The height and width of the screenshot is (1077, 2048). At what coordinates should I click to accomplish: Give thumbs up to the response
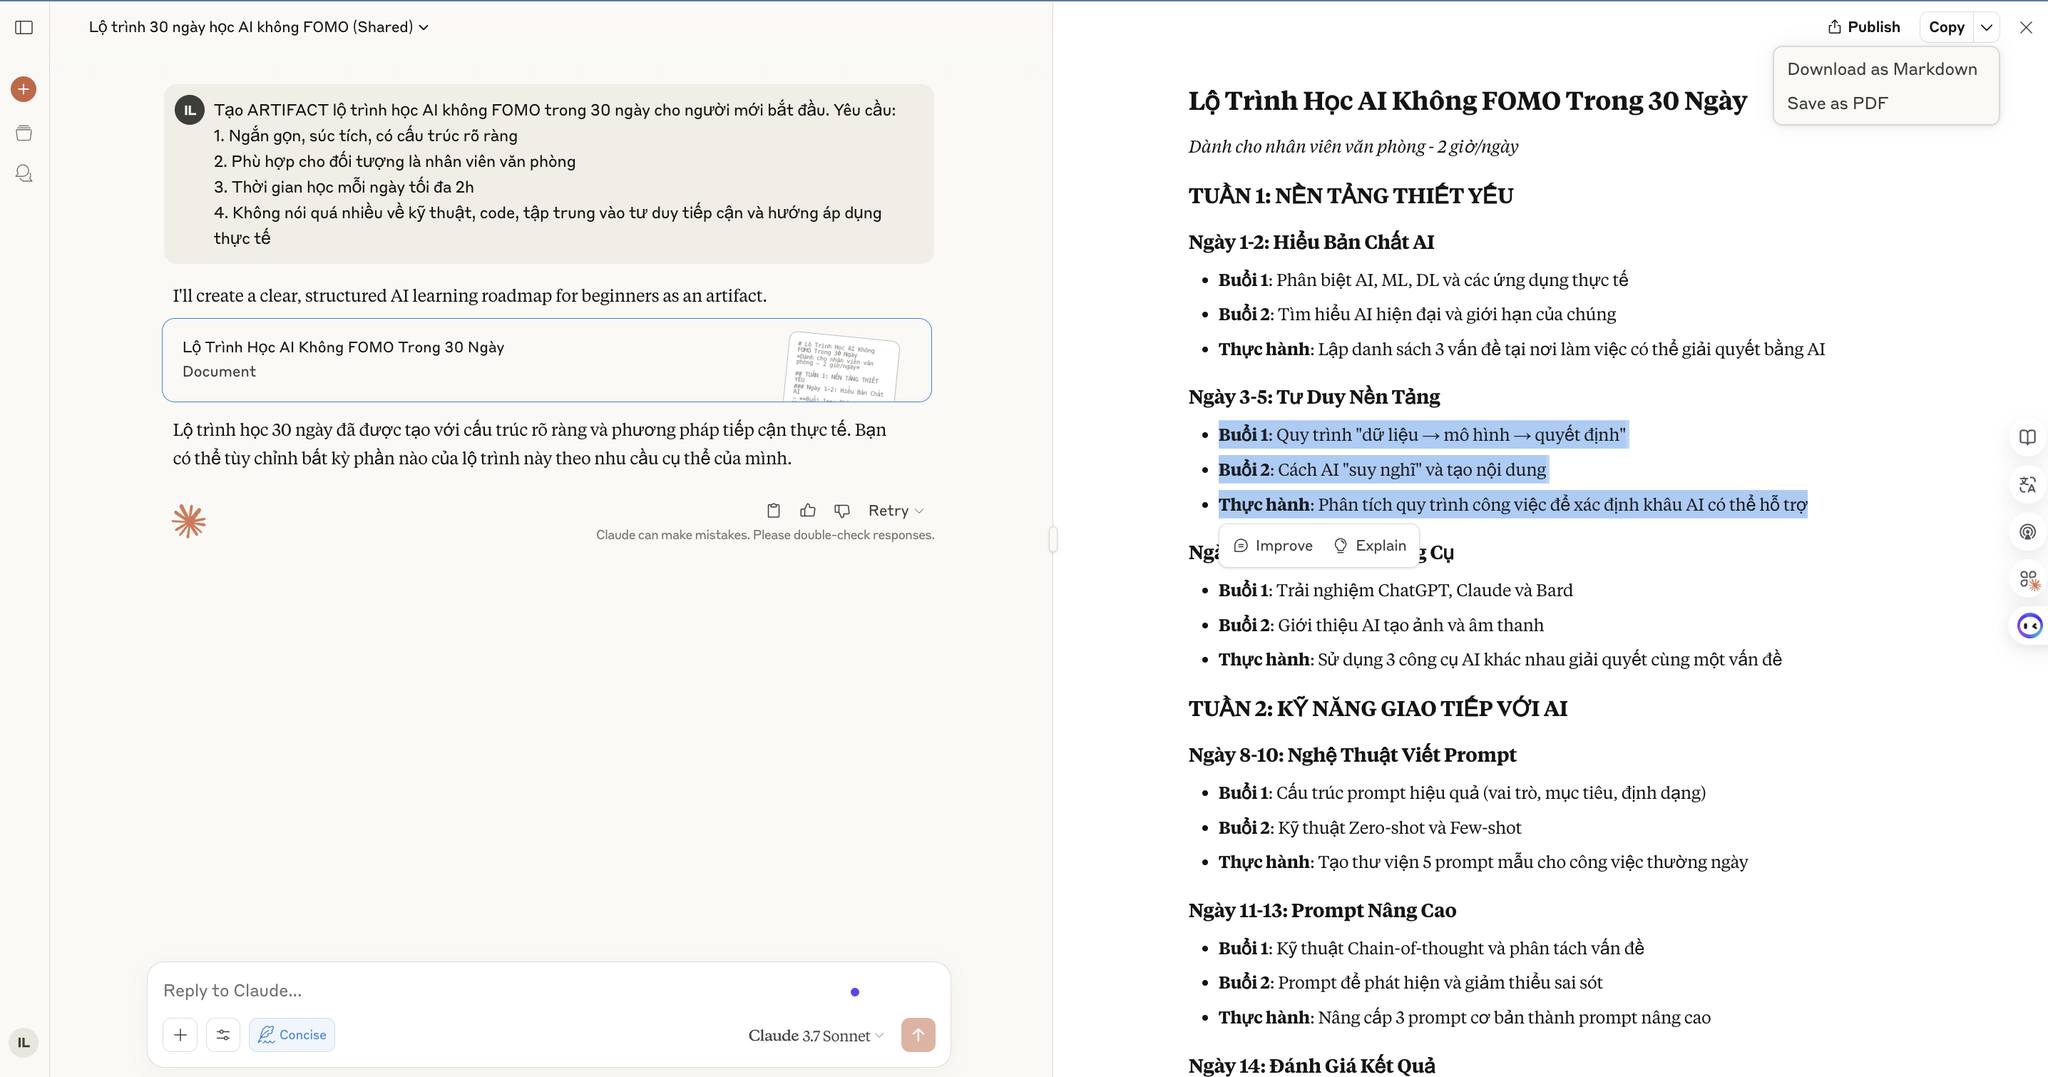click(x=808, y=511)
